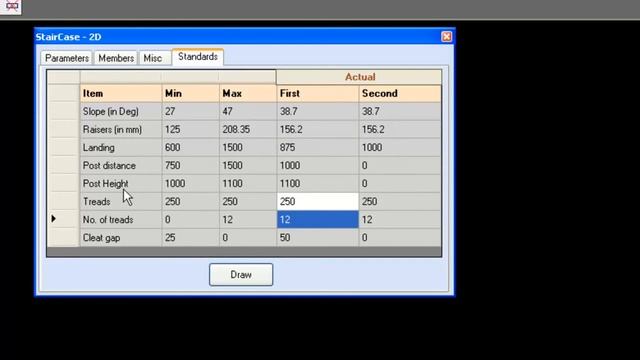Screen dimensions: 640x360
Task: Click Post Height First value 1100
Action: pyautogui.click(x=318, y=184)
